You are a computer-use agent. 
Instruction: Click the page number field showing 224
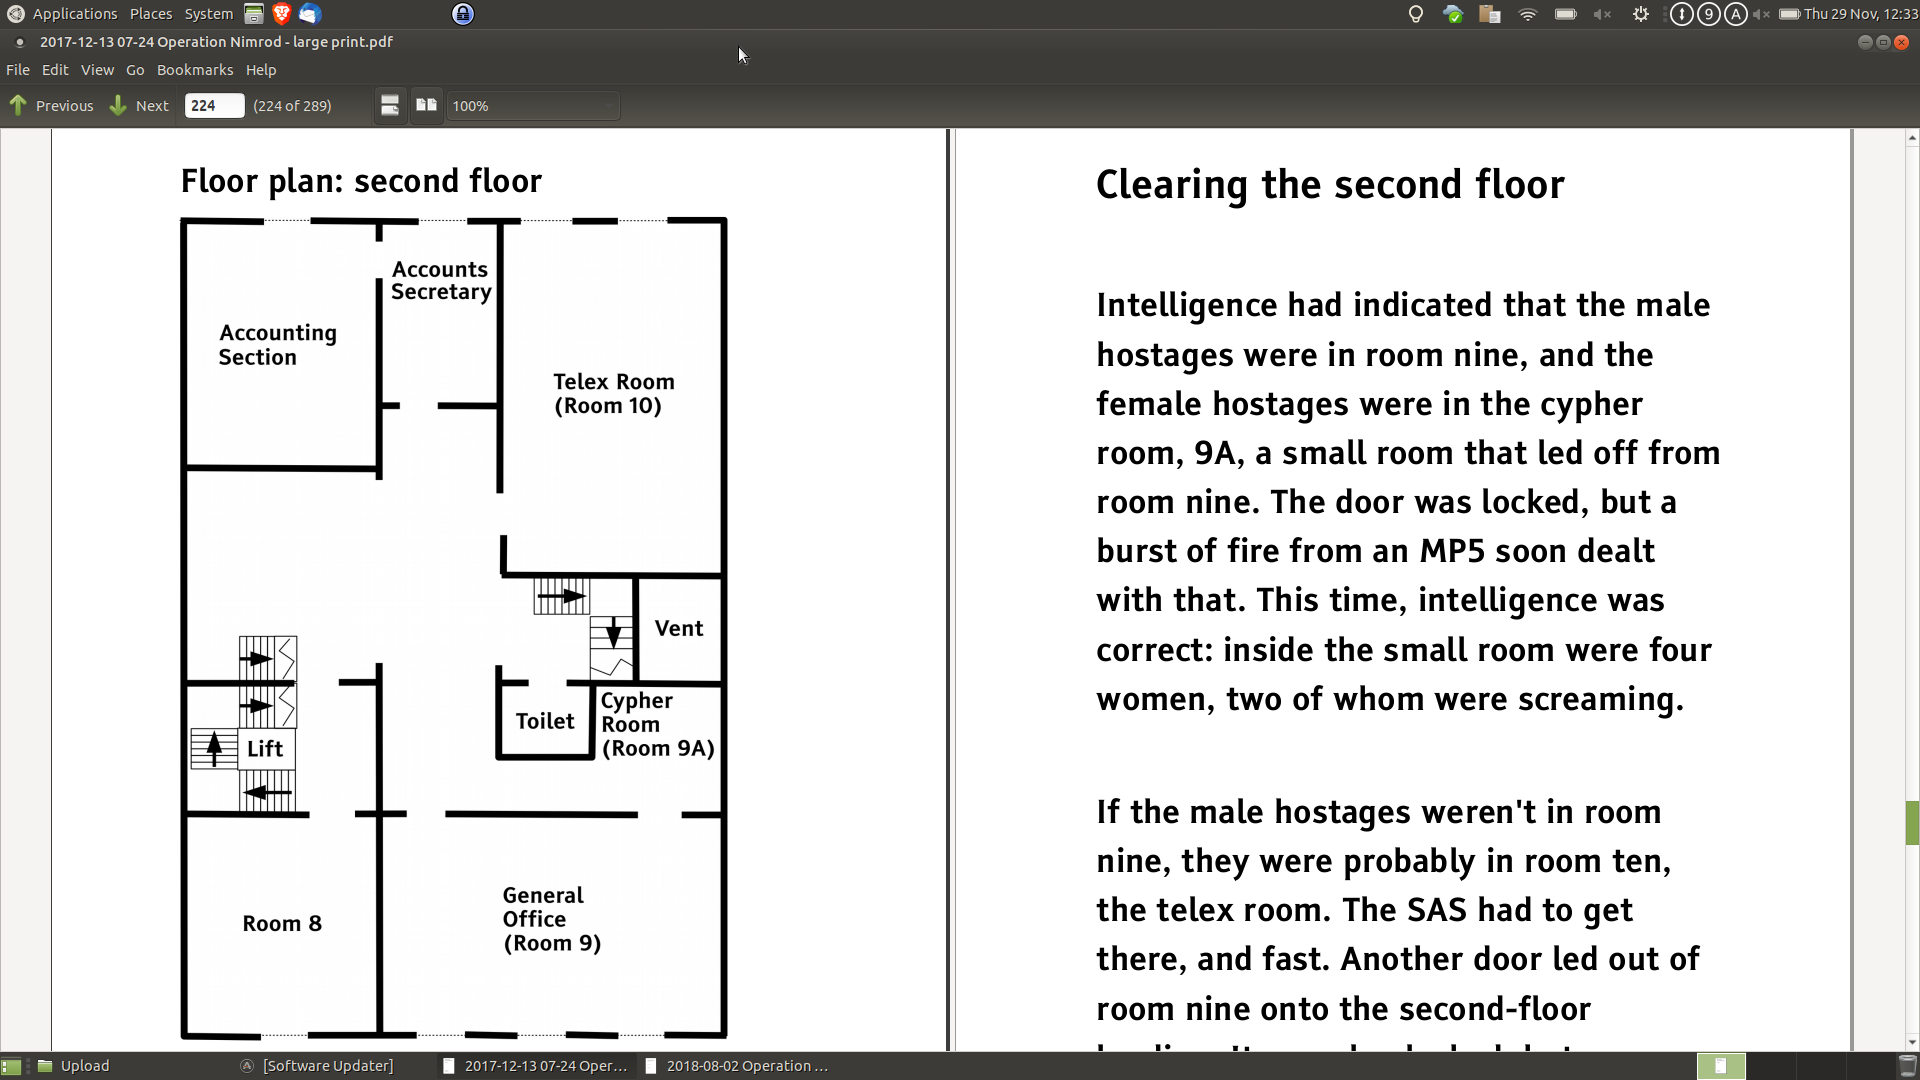coord(214,106)
